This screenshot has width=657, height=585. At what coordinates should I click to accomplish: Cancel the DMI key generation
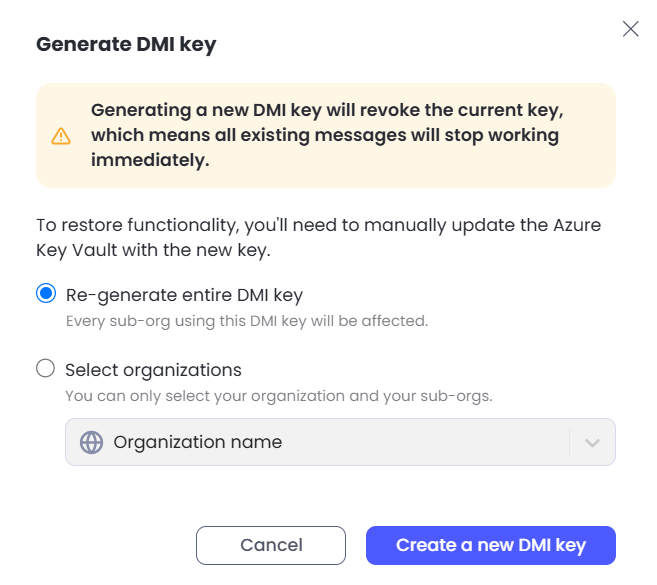271,545
